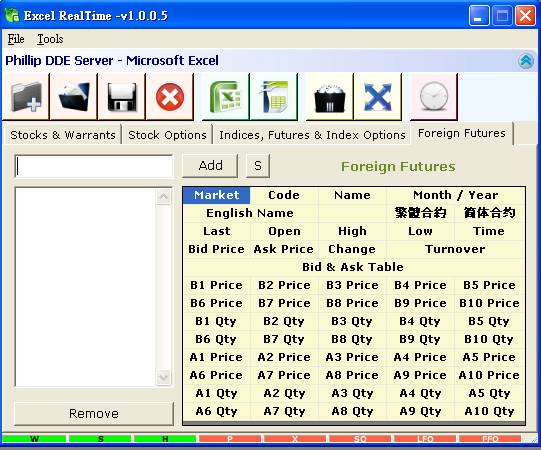Toggle the Code field cell
Screen dimensions: 541x450
coord(284,195)
